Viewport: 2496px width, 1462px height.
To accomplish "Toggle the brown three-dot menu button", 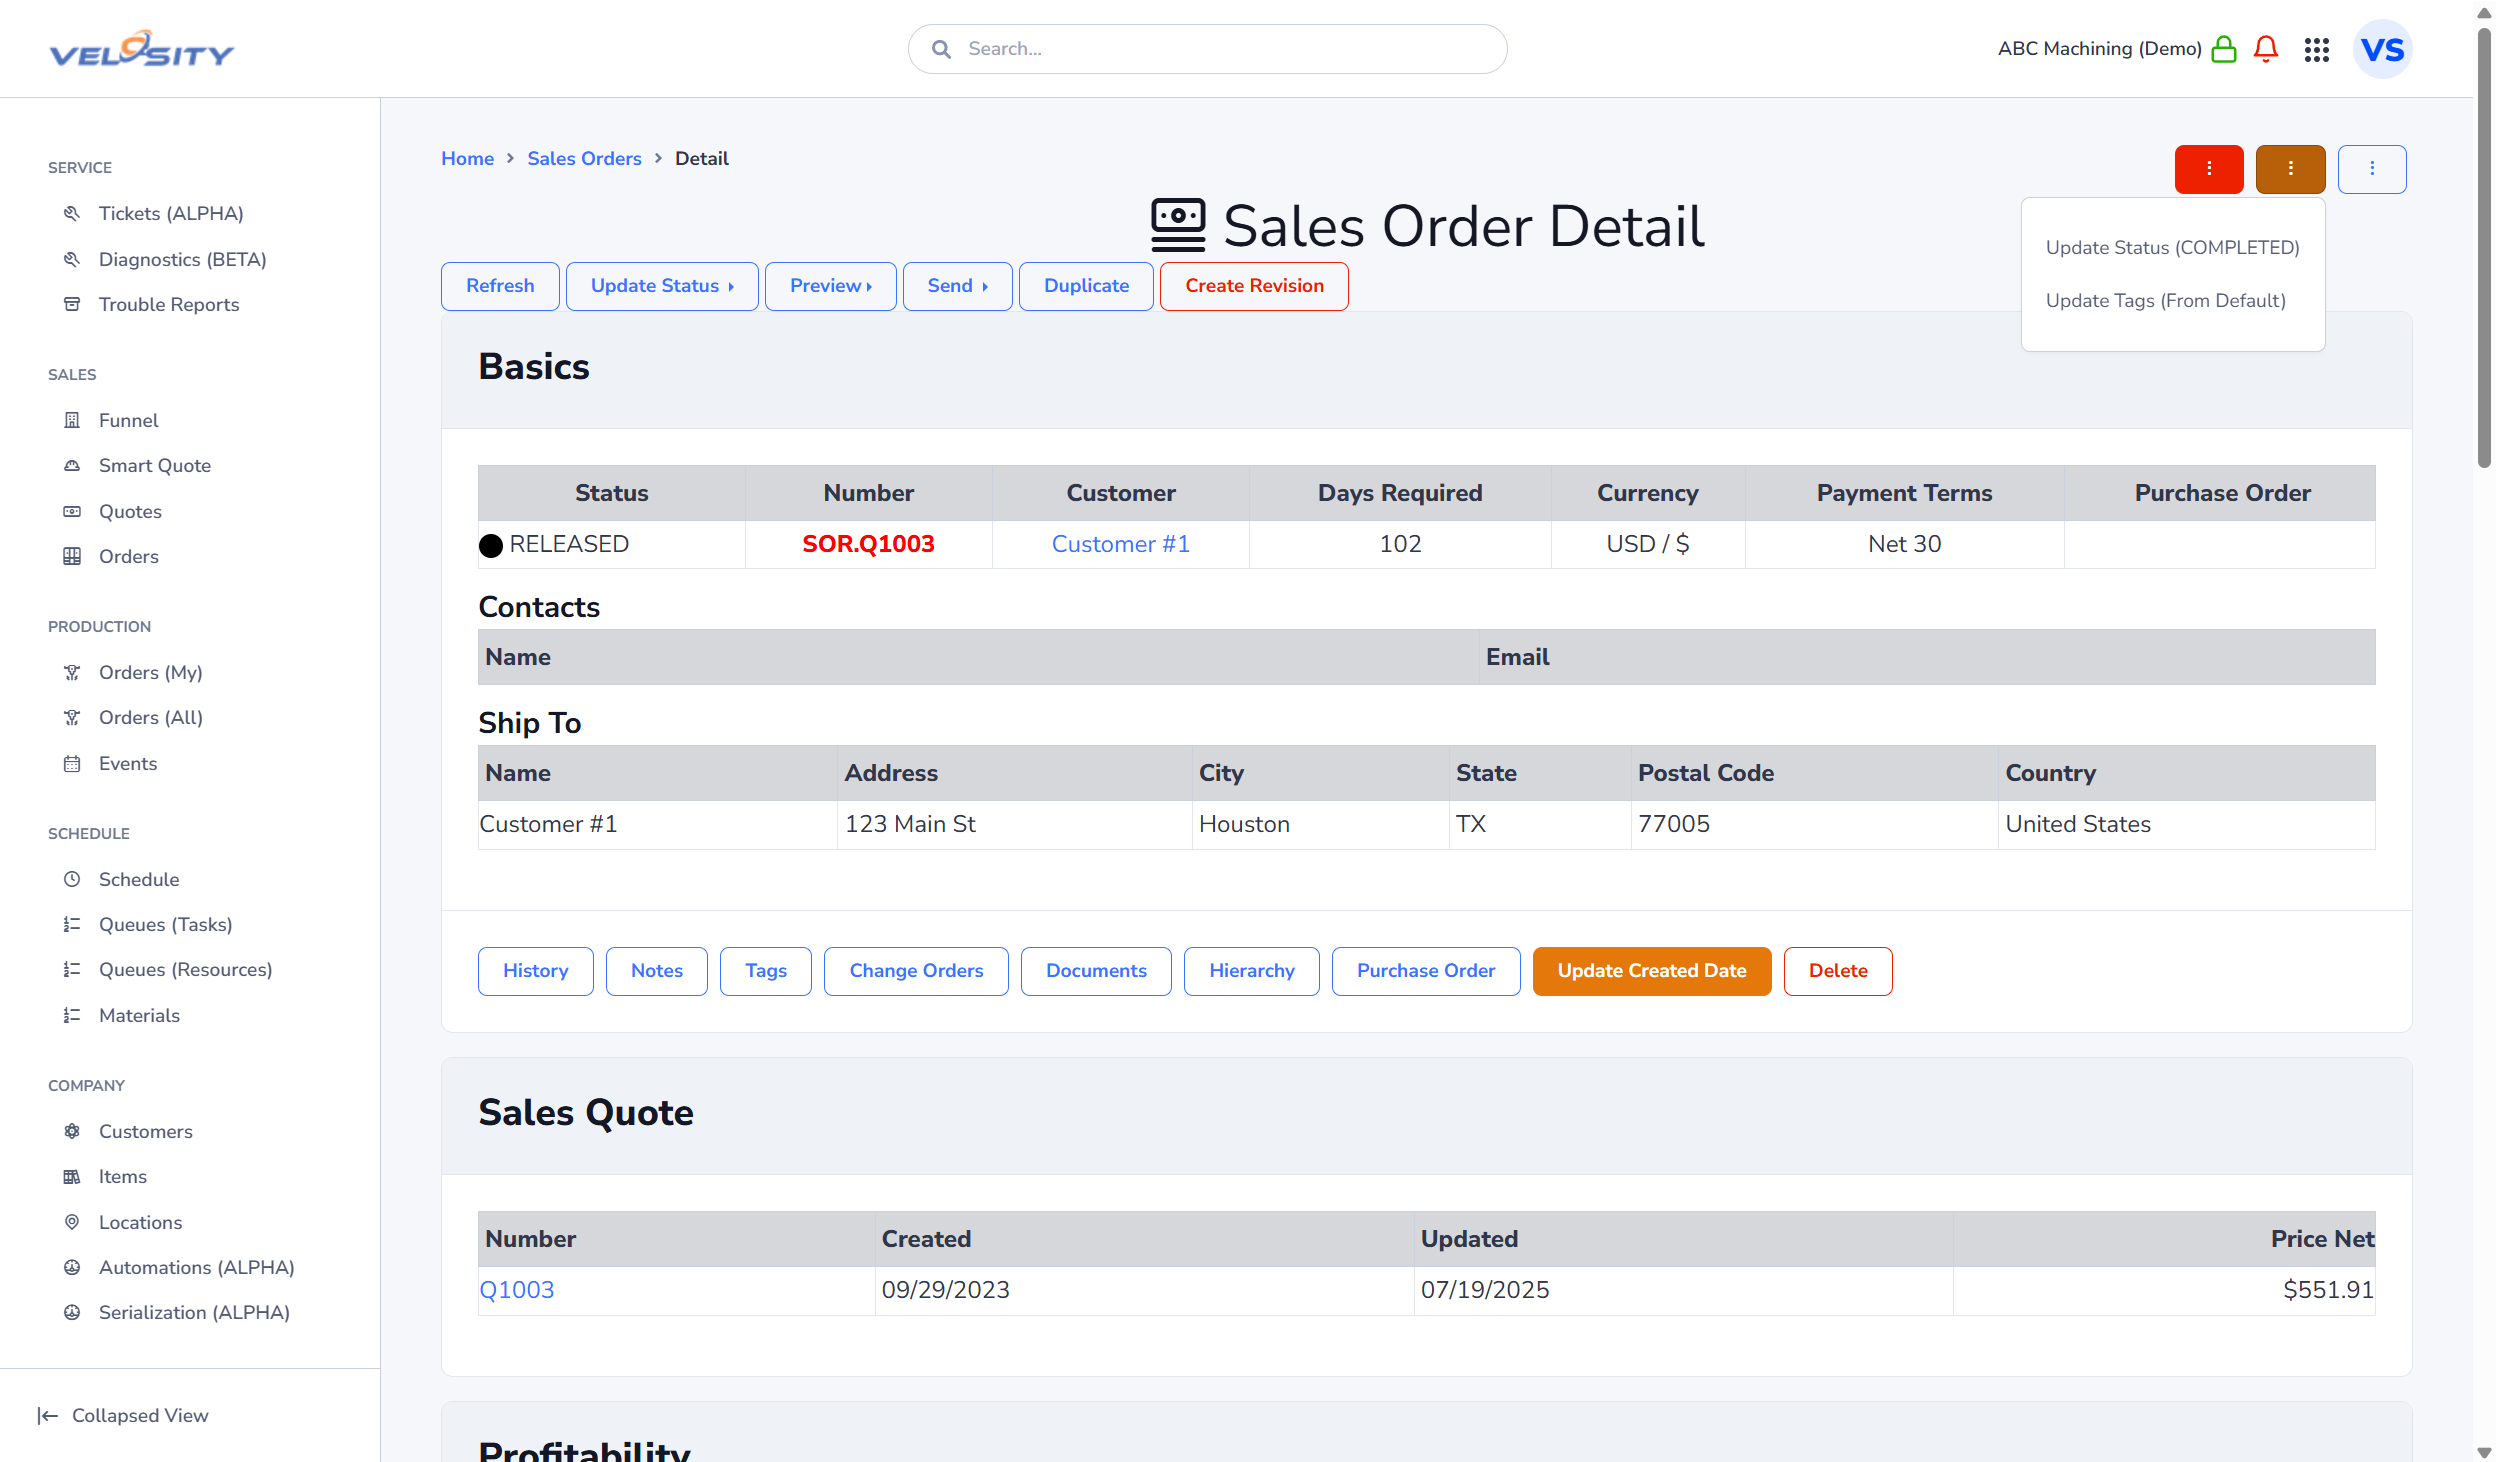I will 2289,169.
